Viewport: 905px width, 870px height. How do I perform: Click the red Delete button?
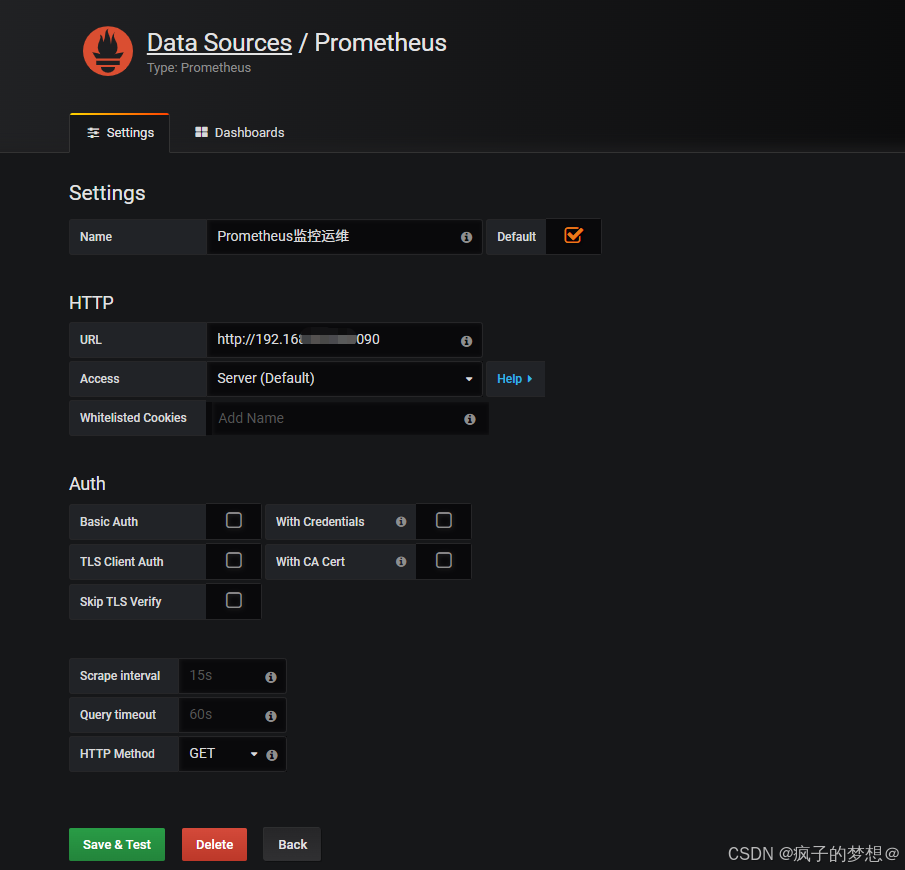pos(215,845)
